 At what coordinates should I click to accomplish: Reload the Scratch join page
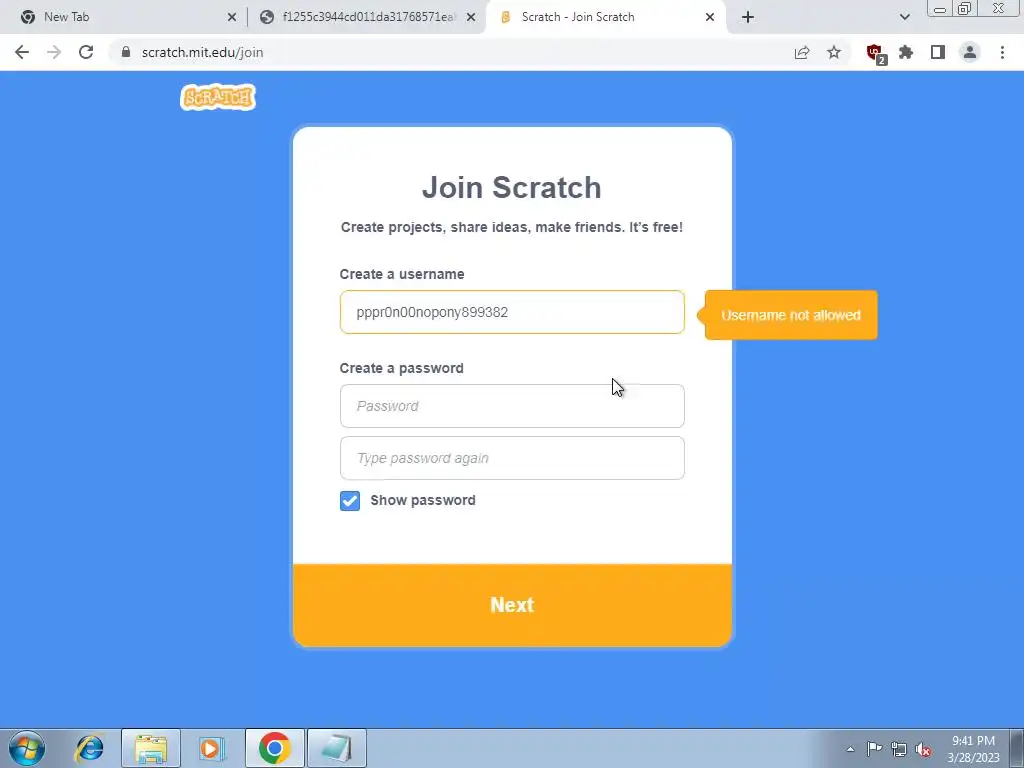click(x=86, y=52)
